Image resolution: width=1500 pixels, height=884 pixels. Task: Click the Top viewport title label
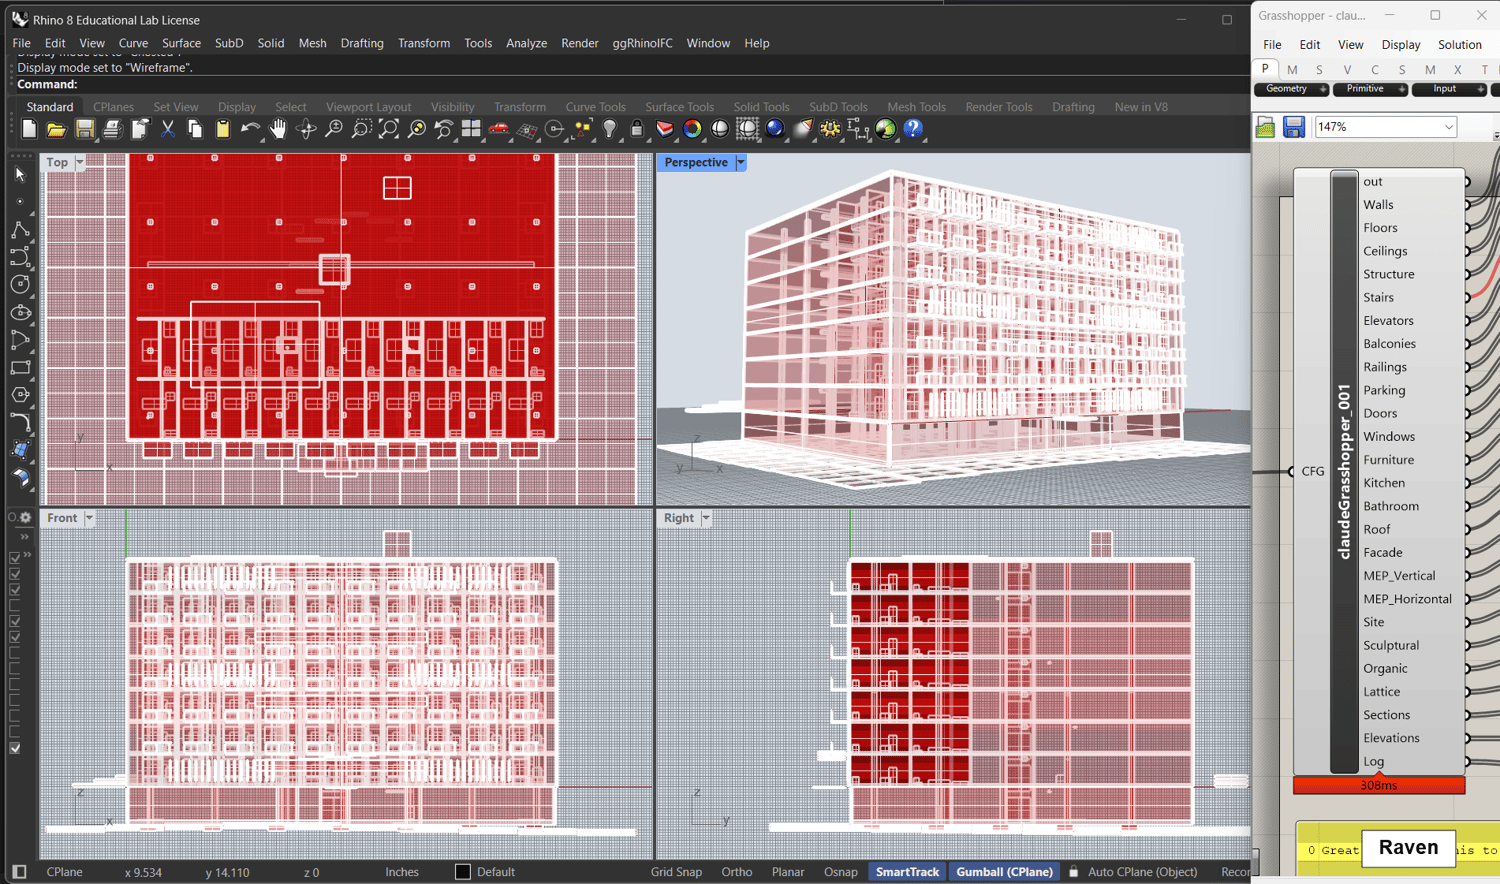57,162
